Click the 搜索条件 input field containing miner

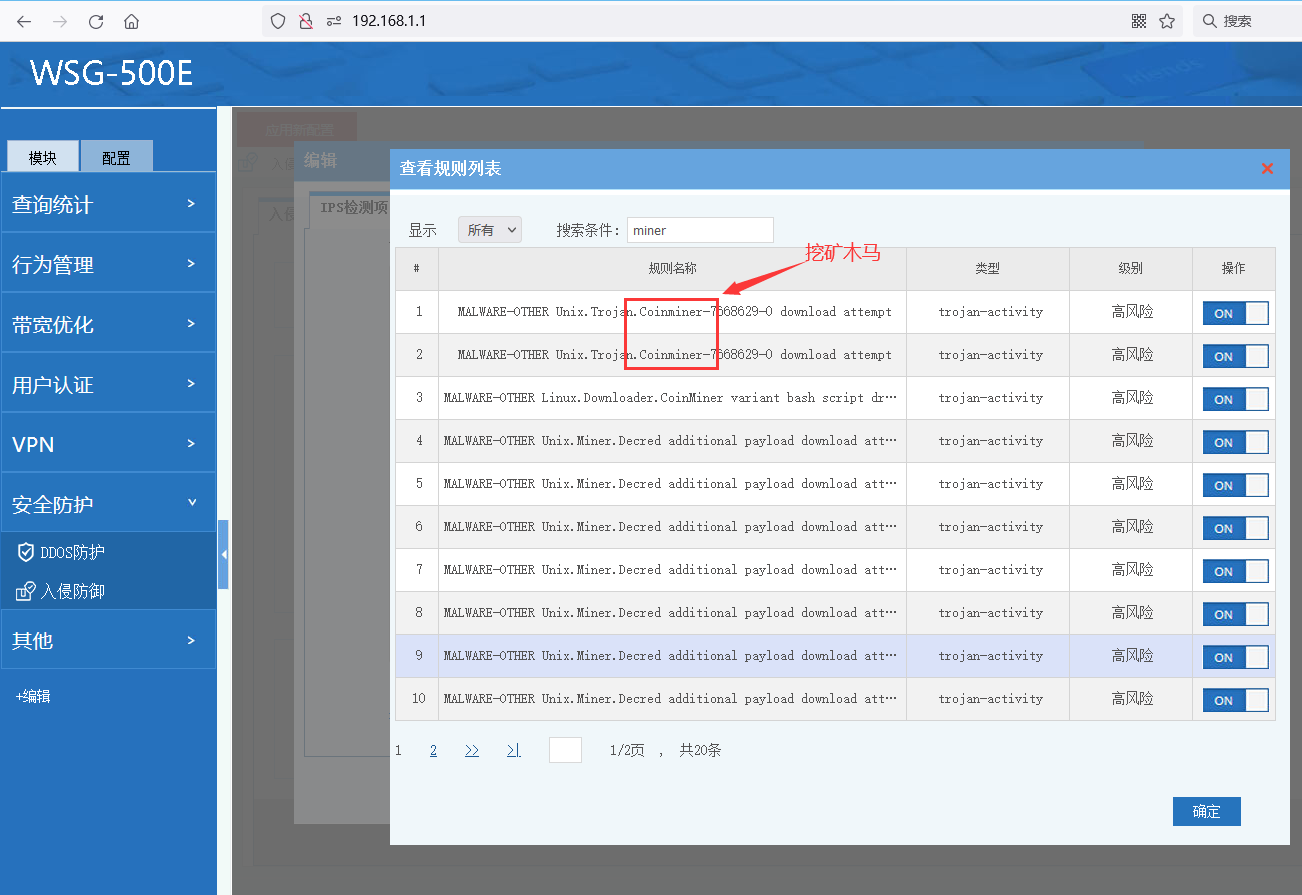pos(700,230)
